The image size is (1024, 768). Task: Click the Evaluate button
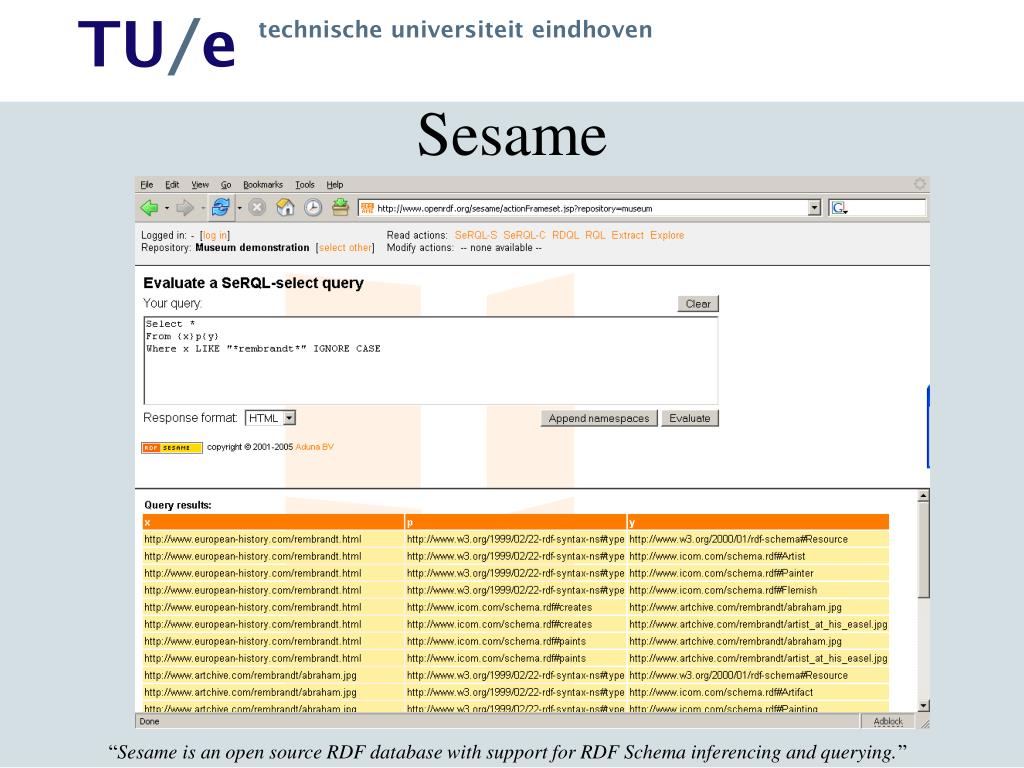690,419
